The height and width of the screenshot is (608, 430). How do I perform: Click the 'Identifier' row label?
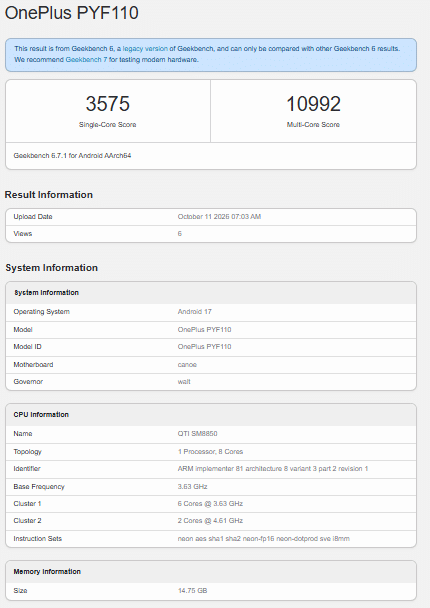tap(27, 469)
